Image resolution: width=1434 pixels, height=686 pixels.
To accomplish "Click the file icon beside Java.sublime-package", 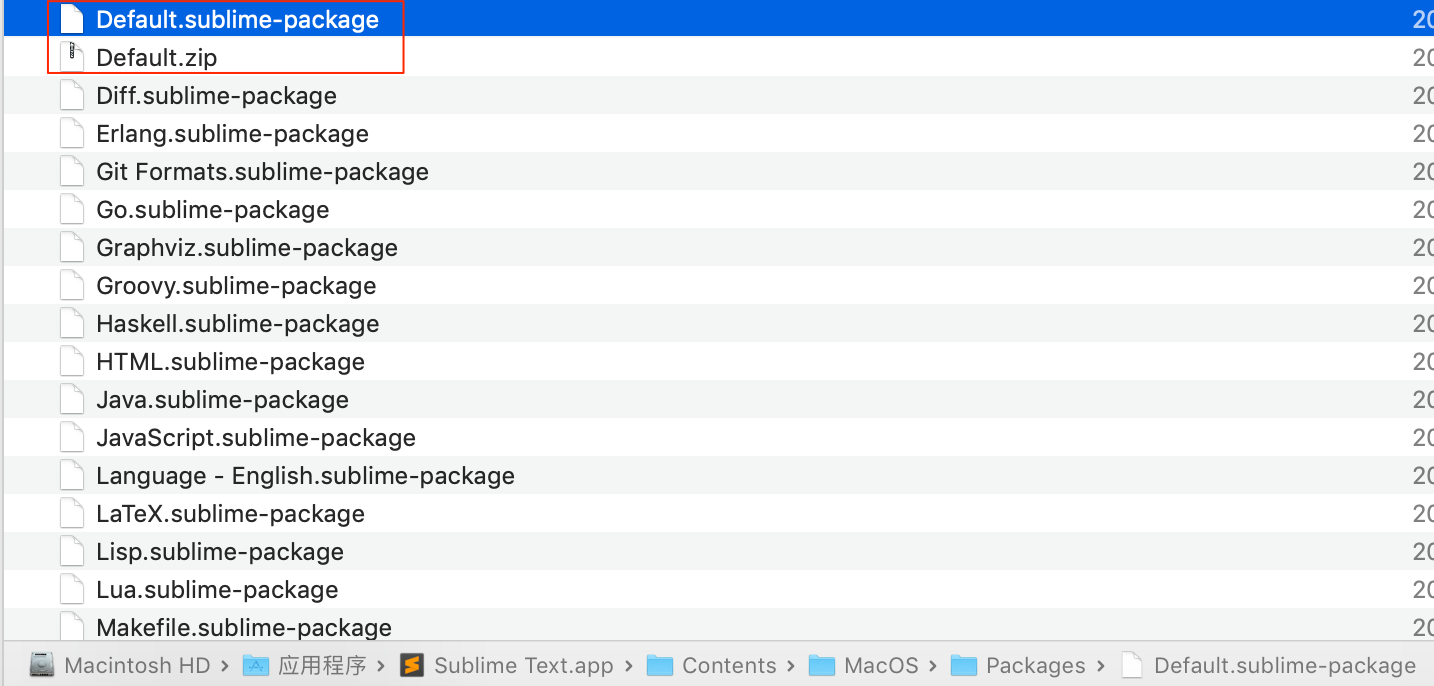I will tap(72, 399).
